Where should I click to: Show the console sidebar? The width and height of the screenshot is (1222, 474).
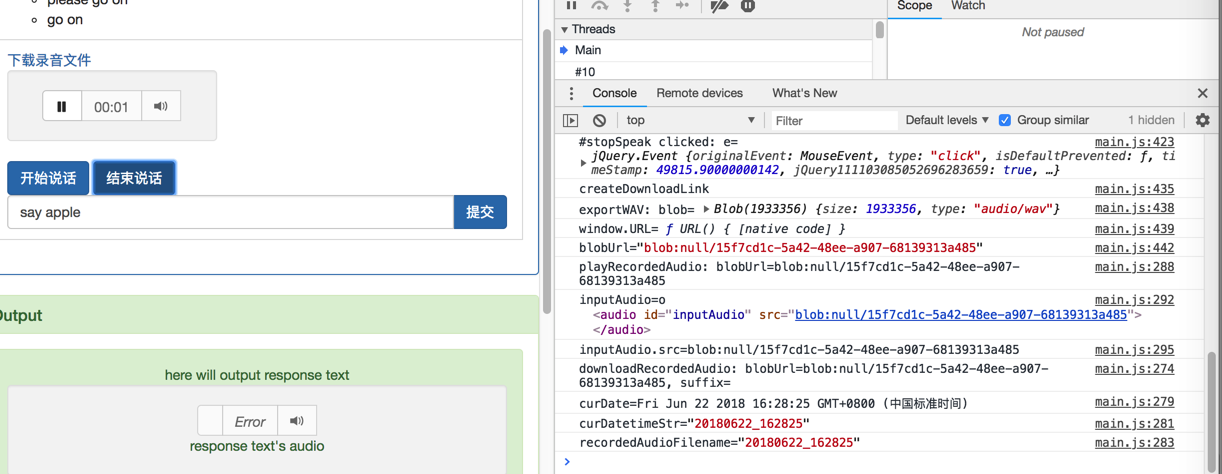tap(571, 120)
